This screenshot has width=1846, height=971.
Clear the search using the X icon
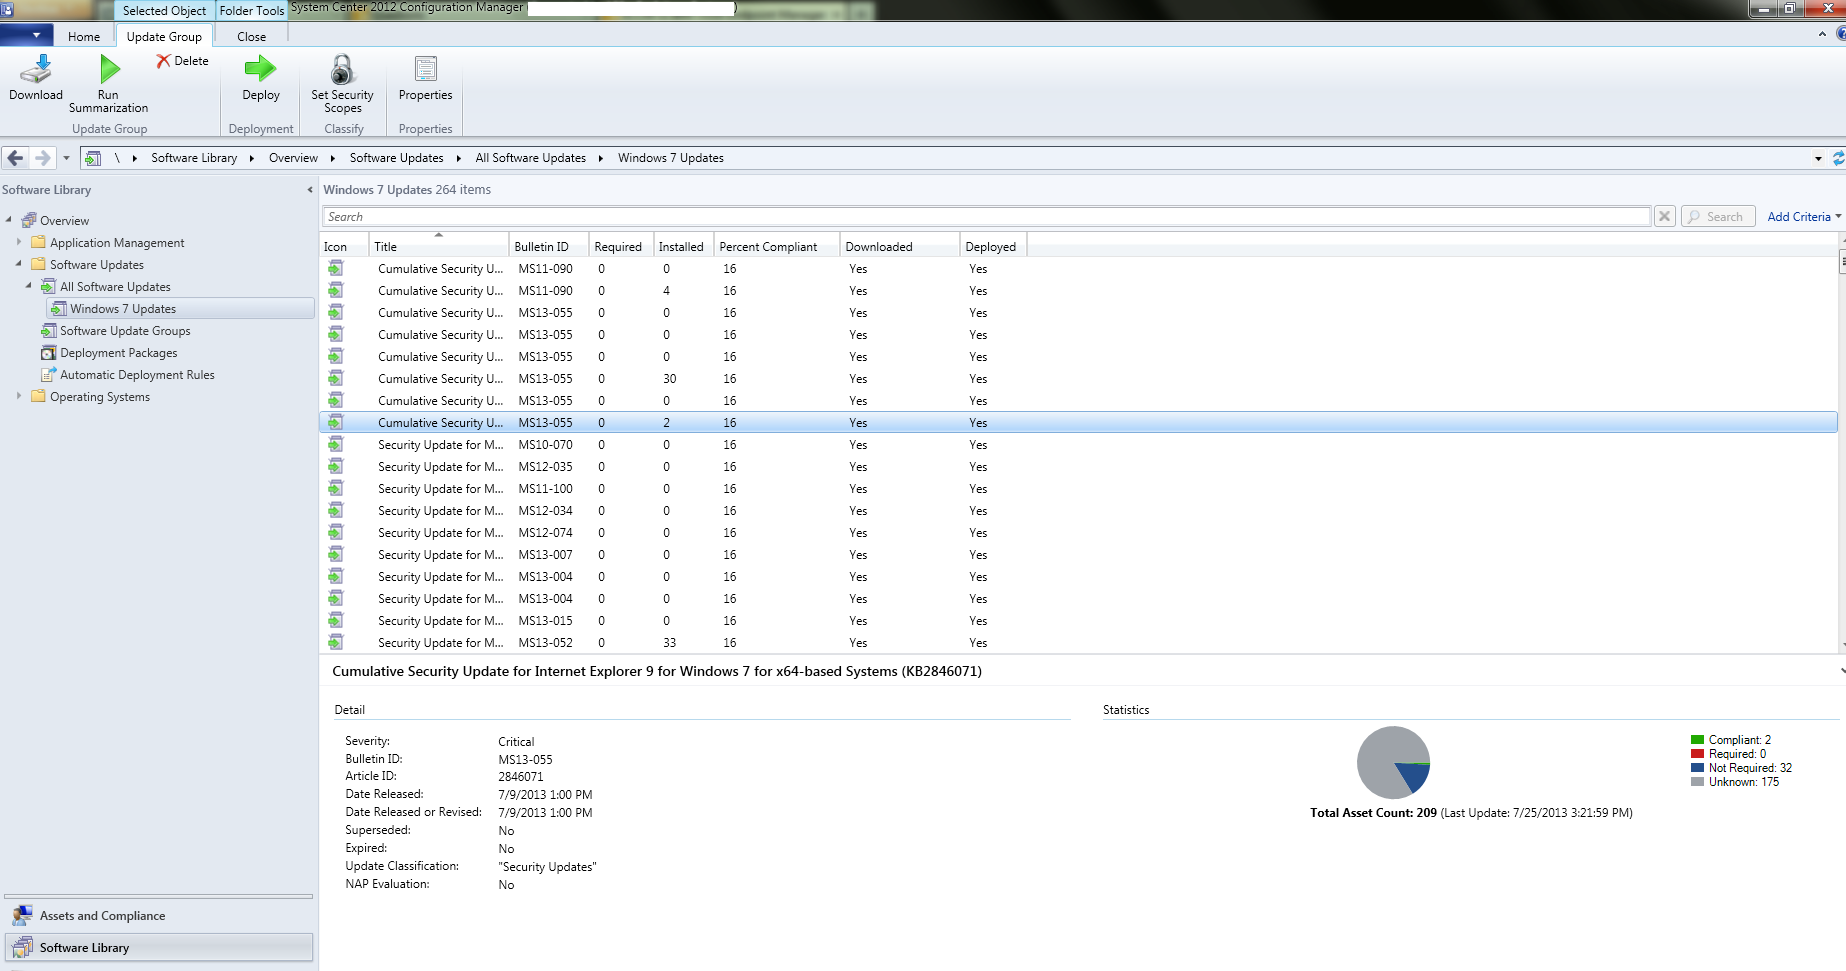[x=1664, y=216]
